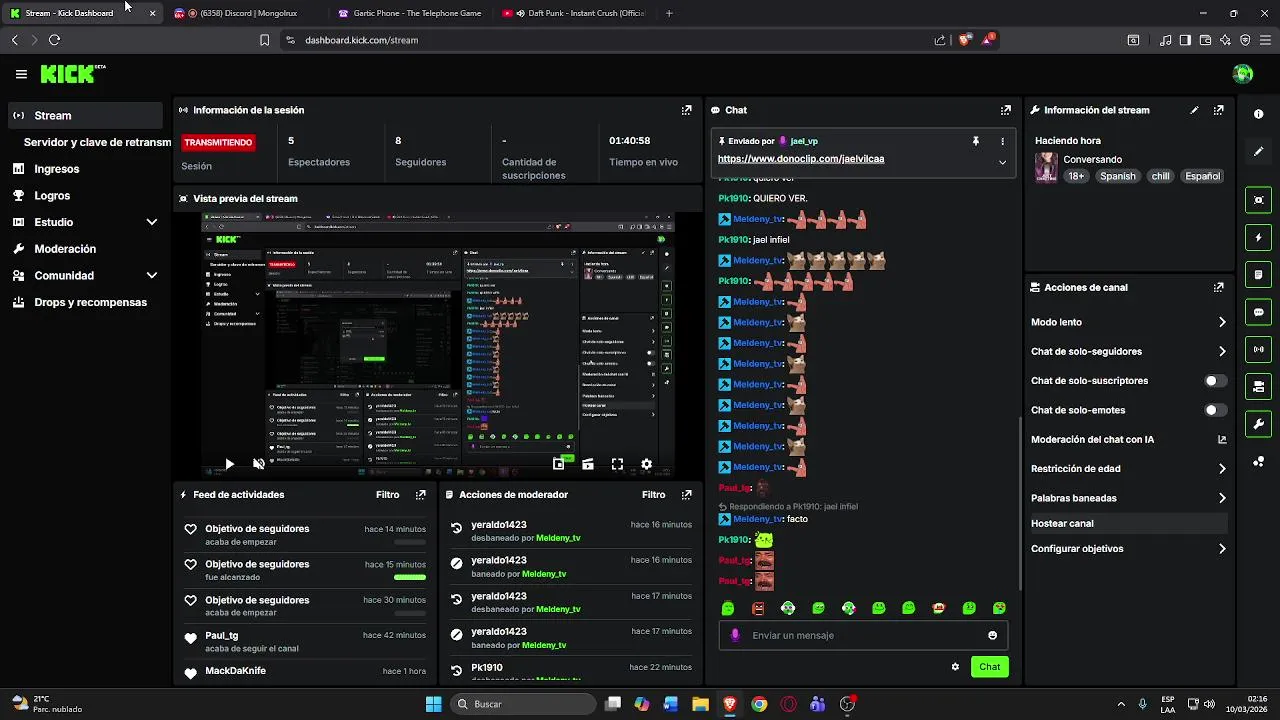Open the emoji picker in the message box

992,635
